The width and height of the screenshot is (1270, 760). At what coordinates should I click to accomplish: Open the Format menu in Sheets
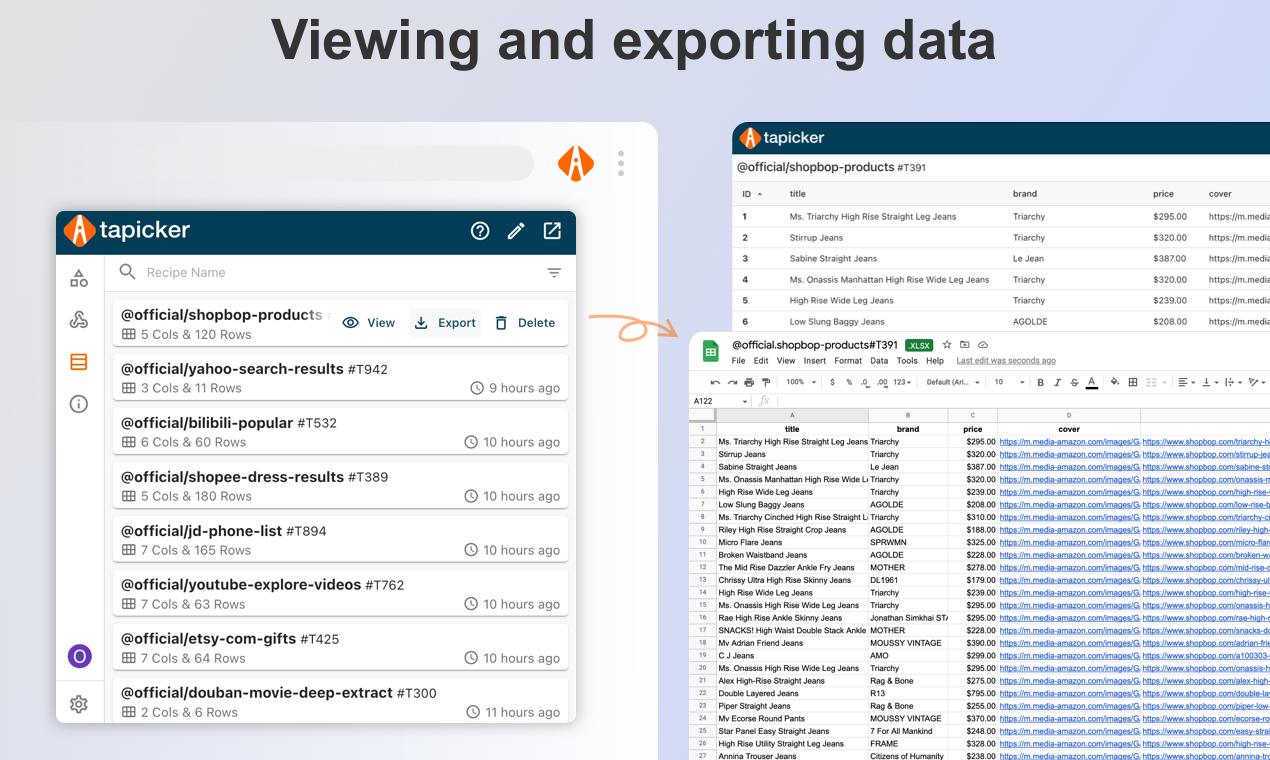(x=848, y=361)
